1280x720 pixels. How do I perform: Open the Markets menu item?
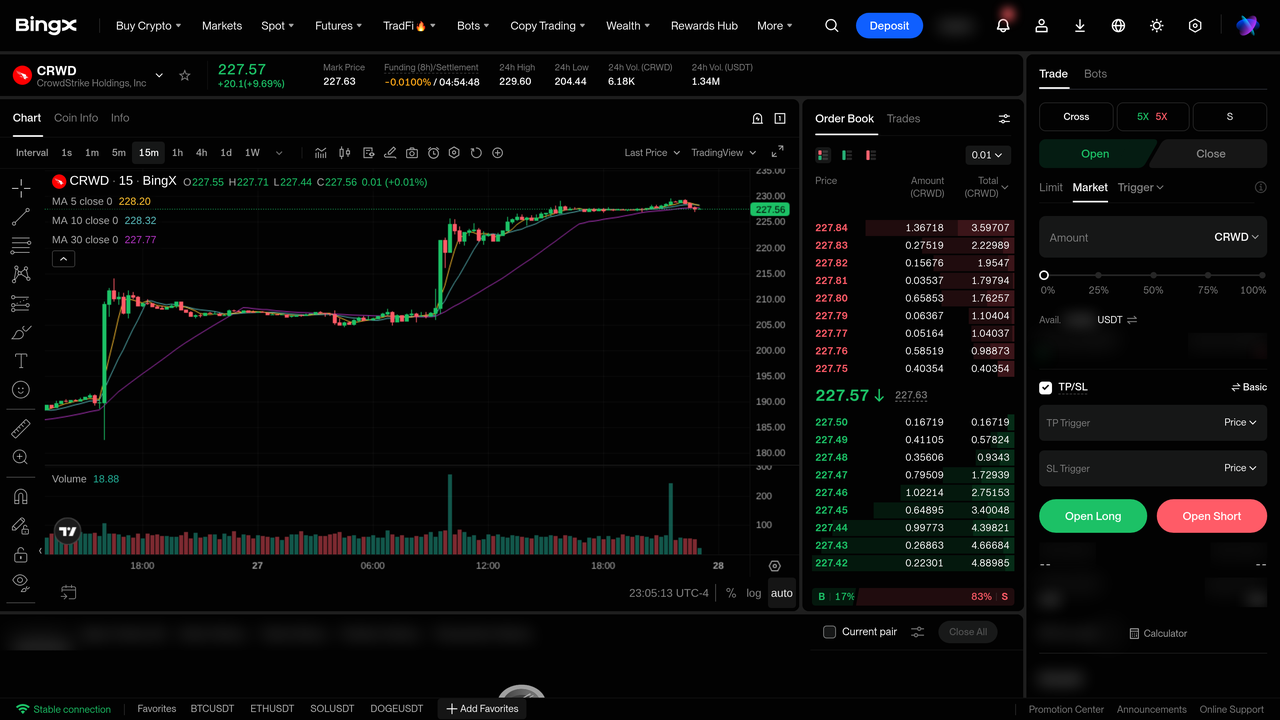[x=222, y=26]
